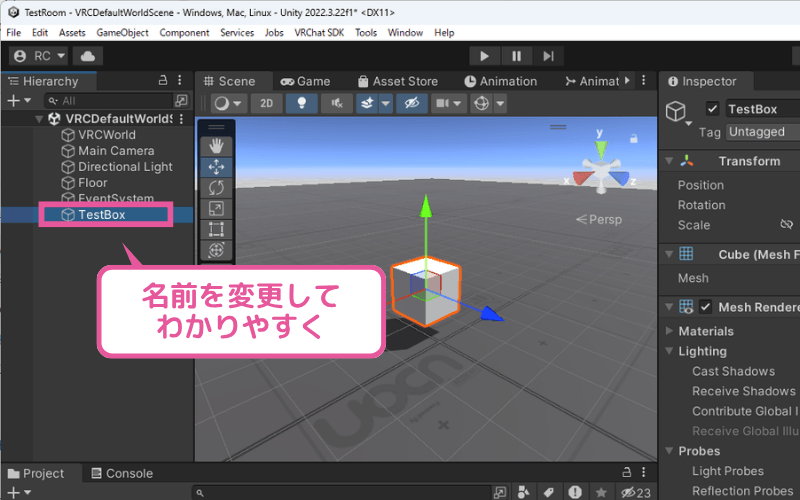The width and height of the screenshot is (800, 500).
Task: Open the Tag dropdown (Untagged)
Action: (763, 132)
